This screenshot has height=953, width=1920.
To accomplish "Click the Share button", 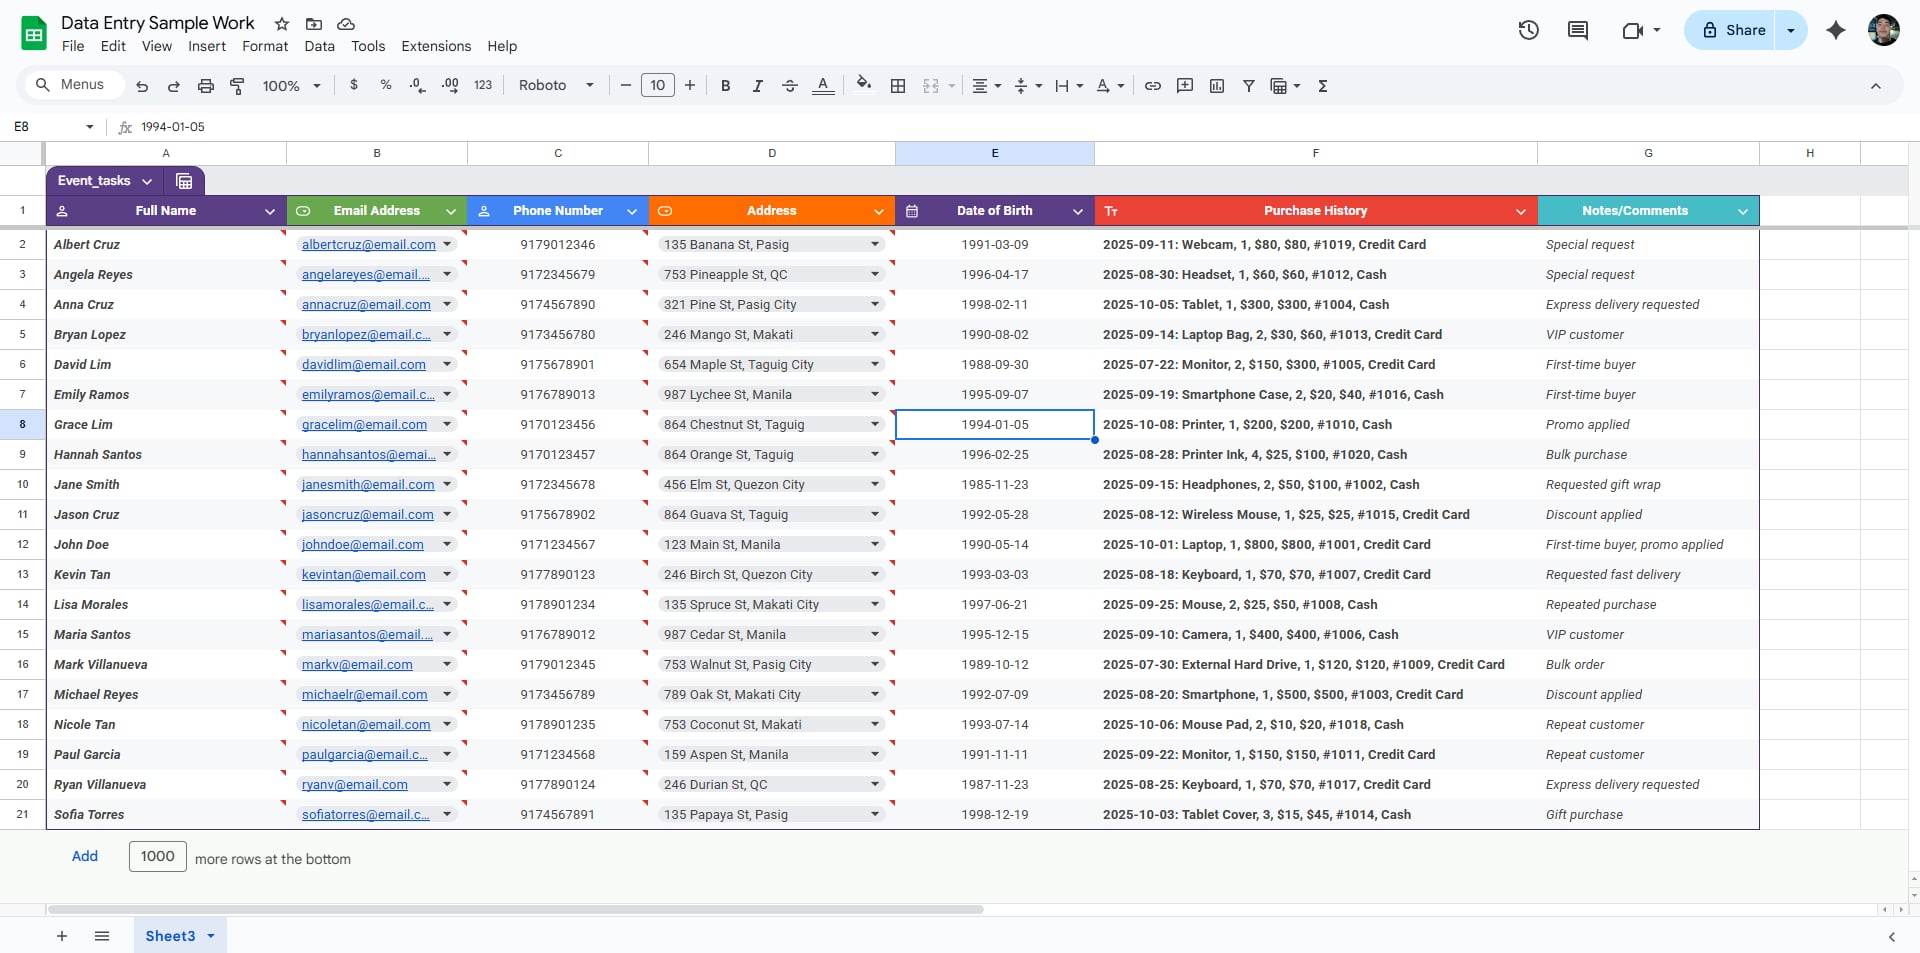I will click(x=1734, y=30).
